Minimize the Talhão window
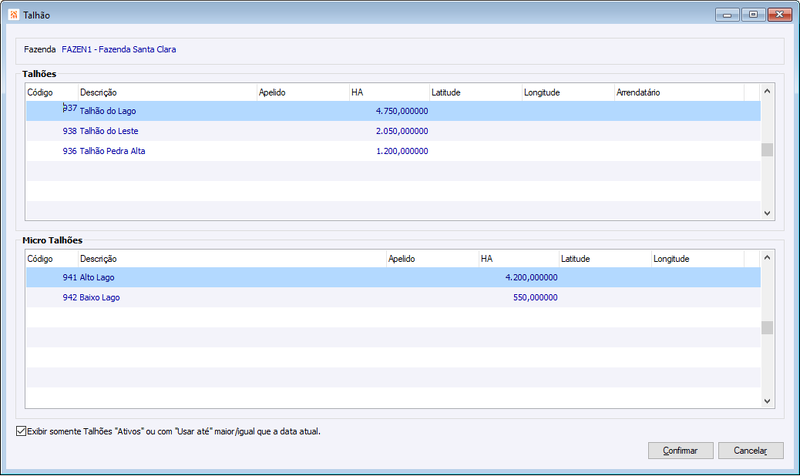 click(x=727, y=15)
